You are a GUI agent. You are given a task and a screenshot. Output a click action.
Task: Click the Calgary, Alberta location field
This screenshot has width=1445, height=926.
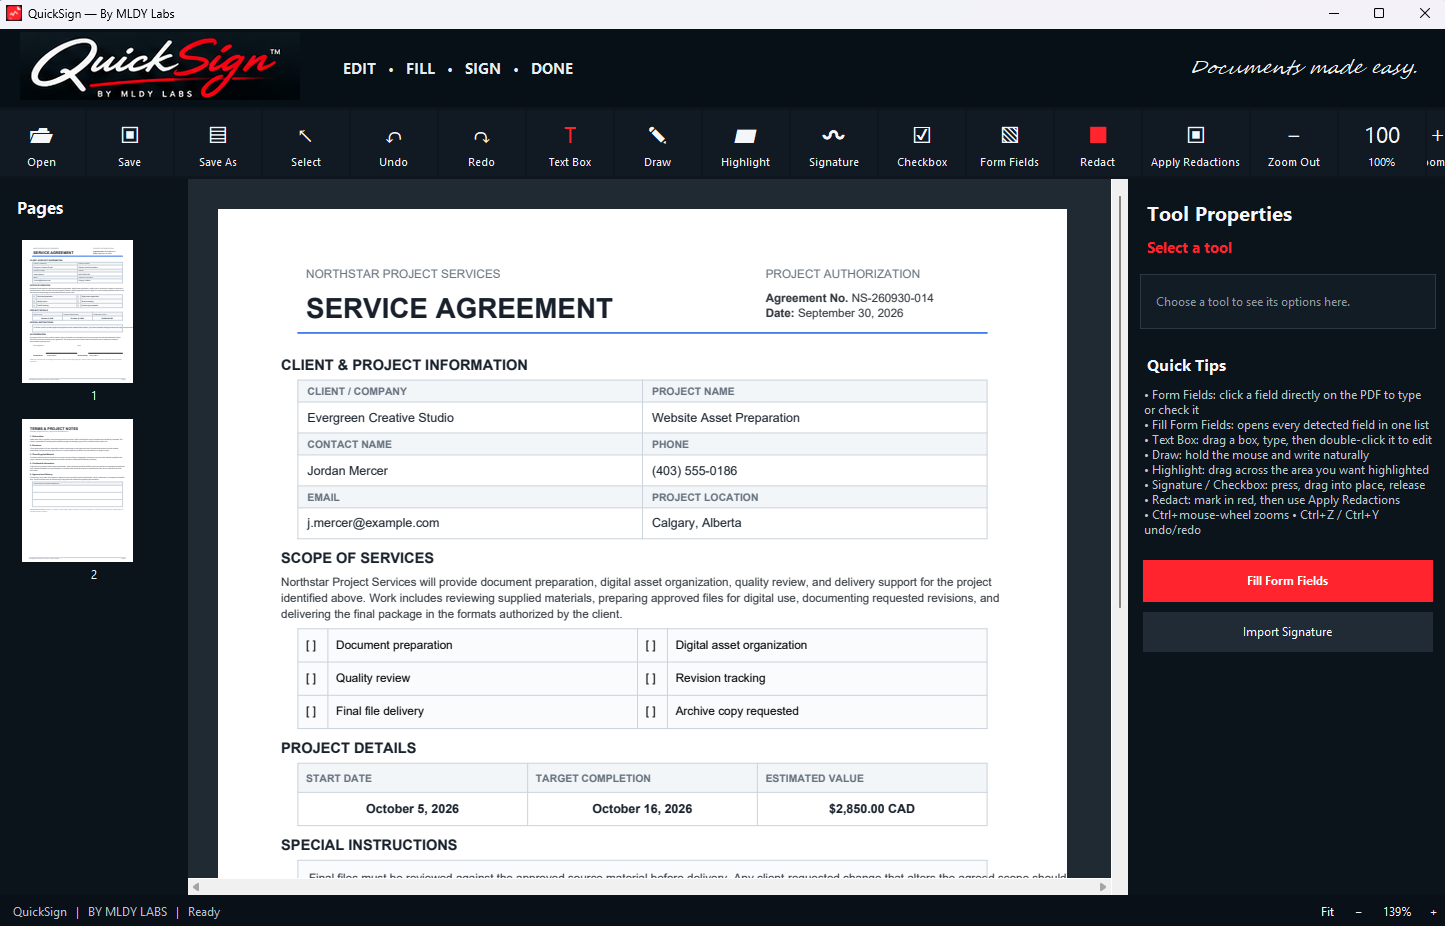[x=814, y=523]
